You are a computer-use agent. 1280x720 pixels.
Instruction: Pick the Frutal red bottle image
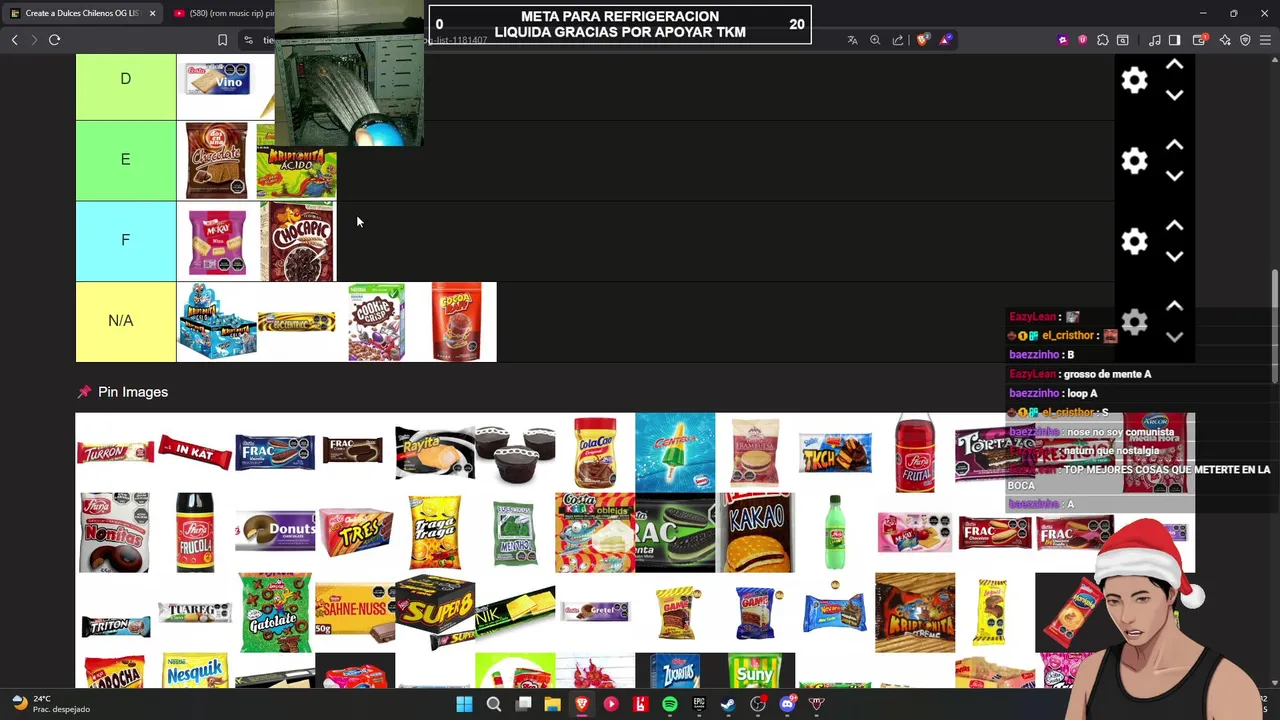(915, 452)
